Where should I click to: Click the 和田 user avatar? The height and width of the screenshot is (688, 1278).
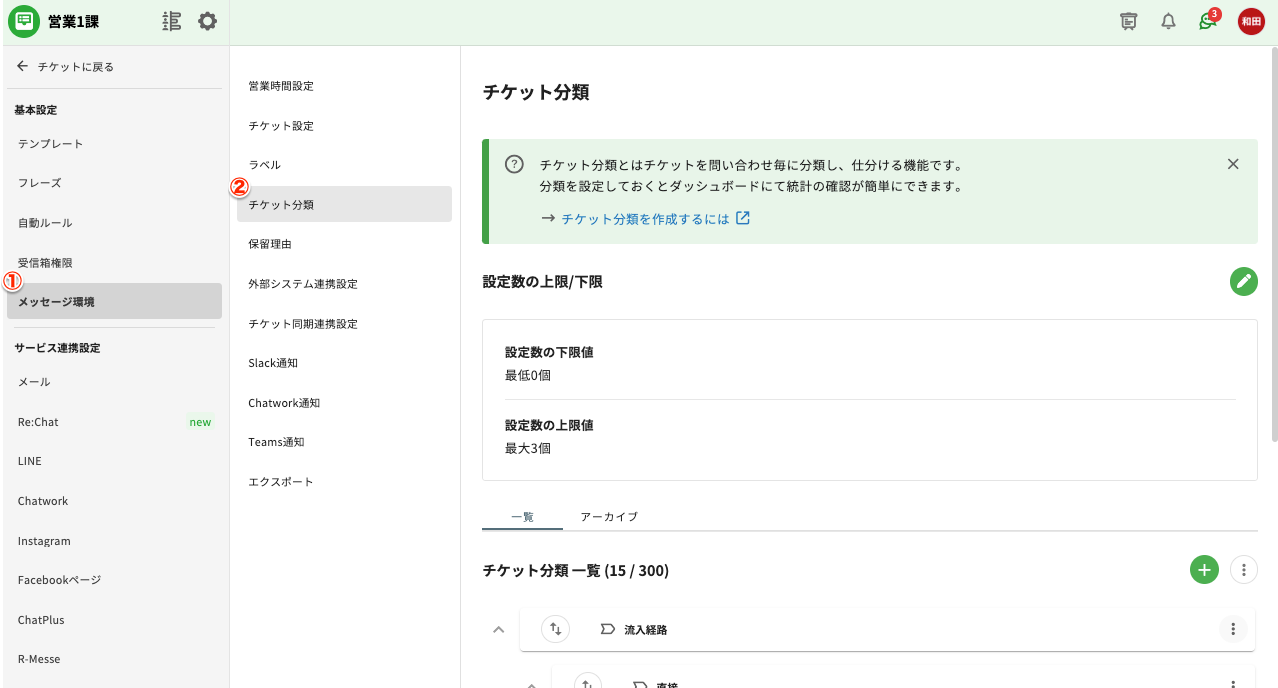click(1251, 22)
